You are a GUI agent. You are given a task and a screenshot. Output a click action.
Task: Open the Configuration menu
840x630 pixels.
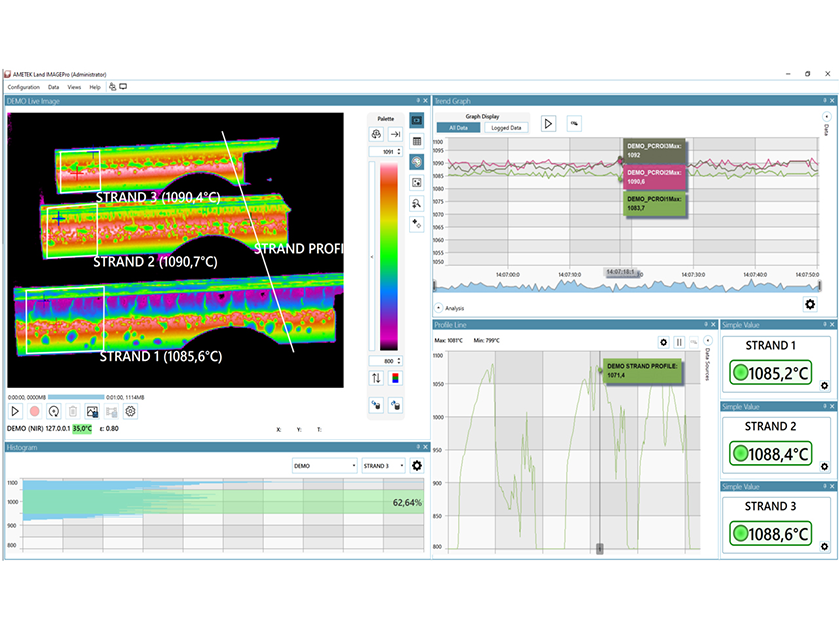(x=24, y=87)
